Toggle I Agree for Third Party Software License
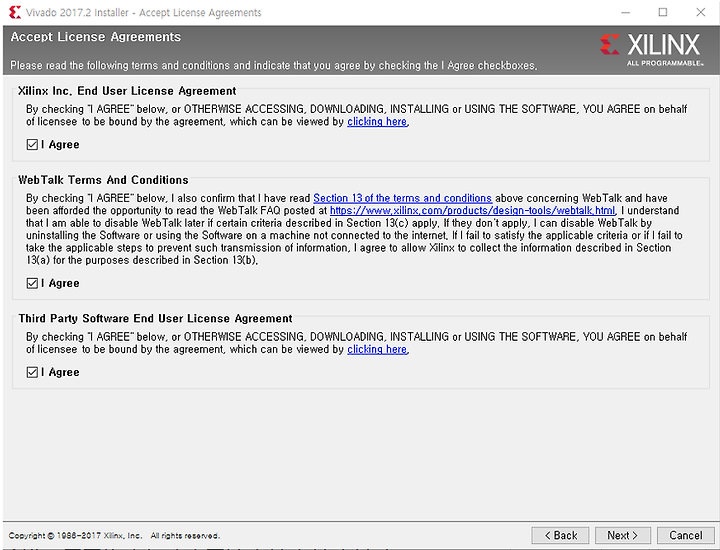Screen dimensions: 720x550 pos(32,372)
